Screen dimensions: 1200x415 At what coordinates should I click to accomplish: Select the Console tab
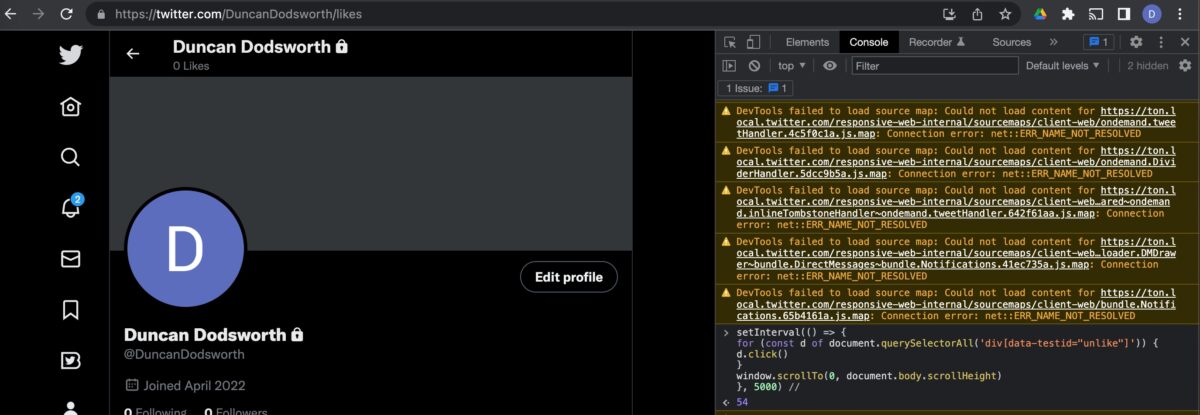(x=869, y=42)
